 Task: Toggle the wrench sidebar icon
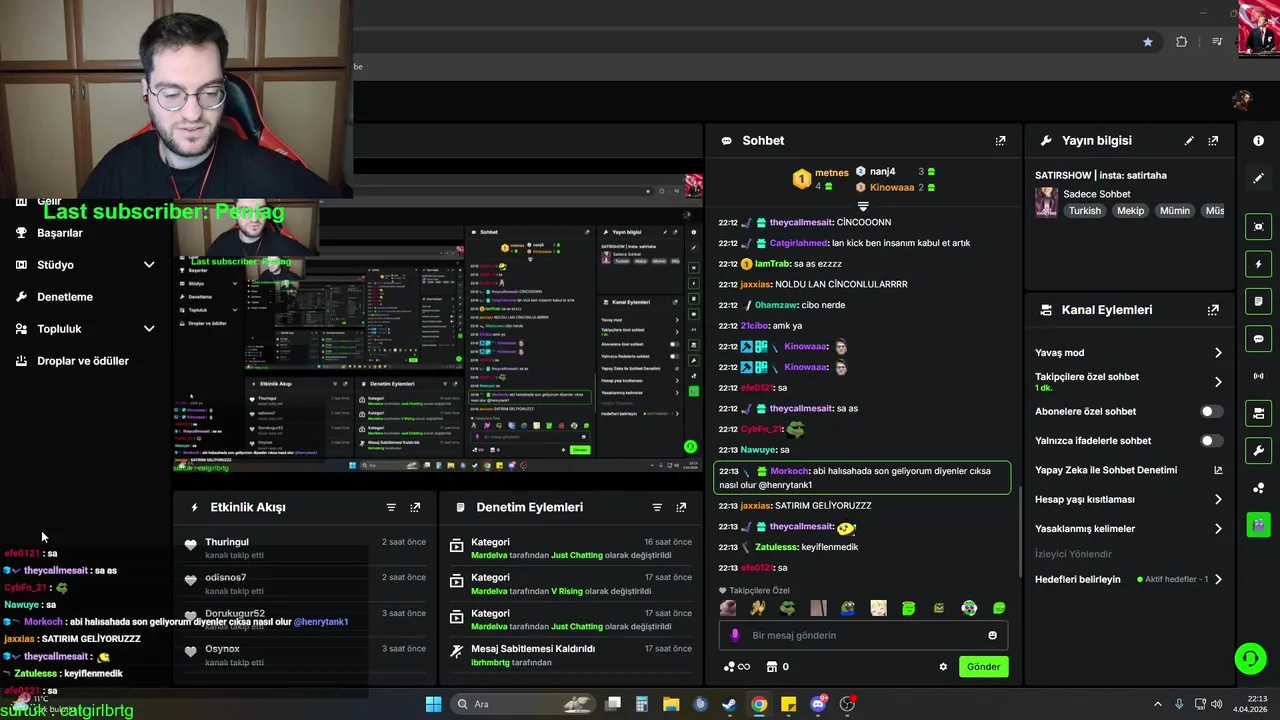pos(1258,450)
